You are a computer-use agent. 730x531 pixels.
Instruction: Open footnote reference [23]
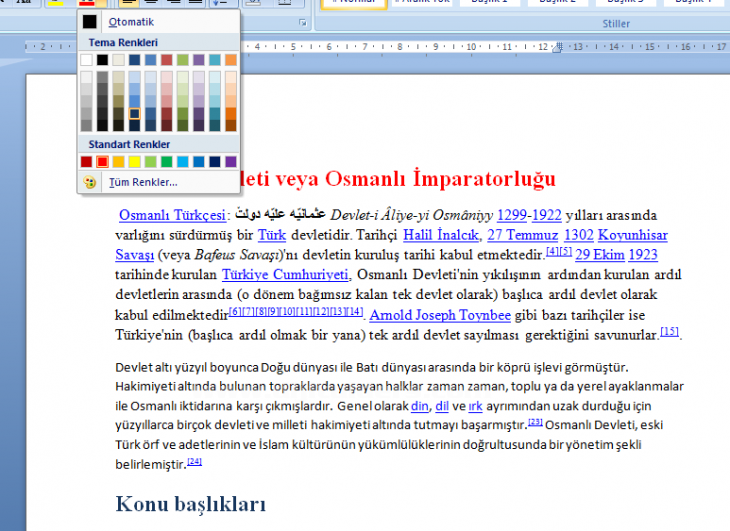coord(535,422)
